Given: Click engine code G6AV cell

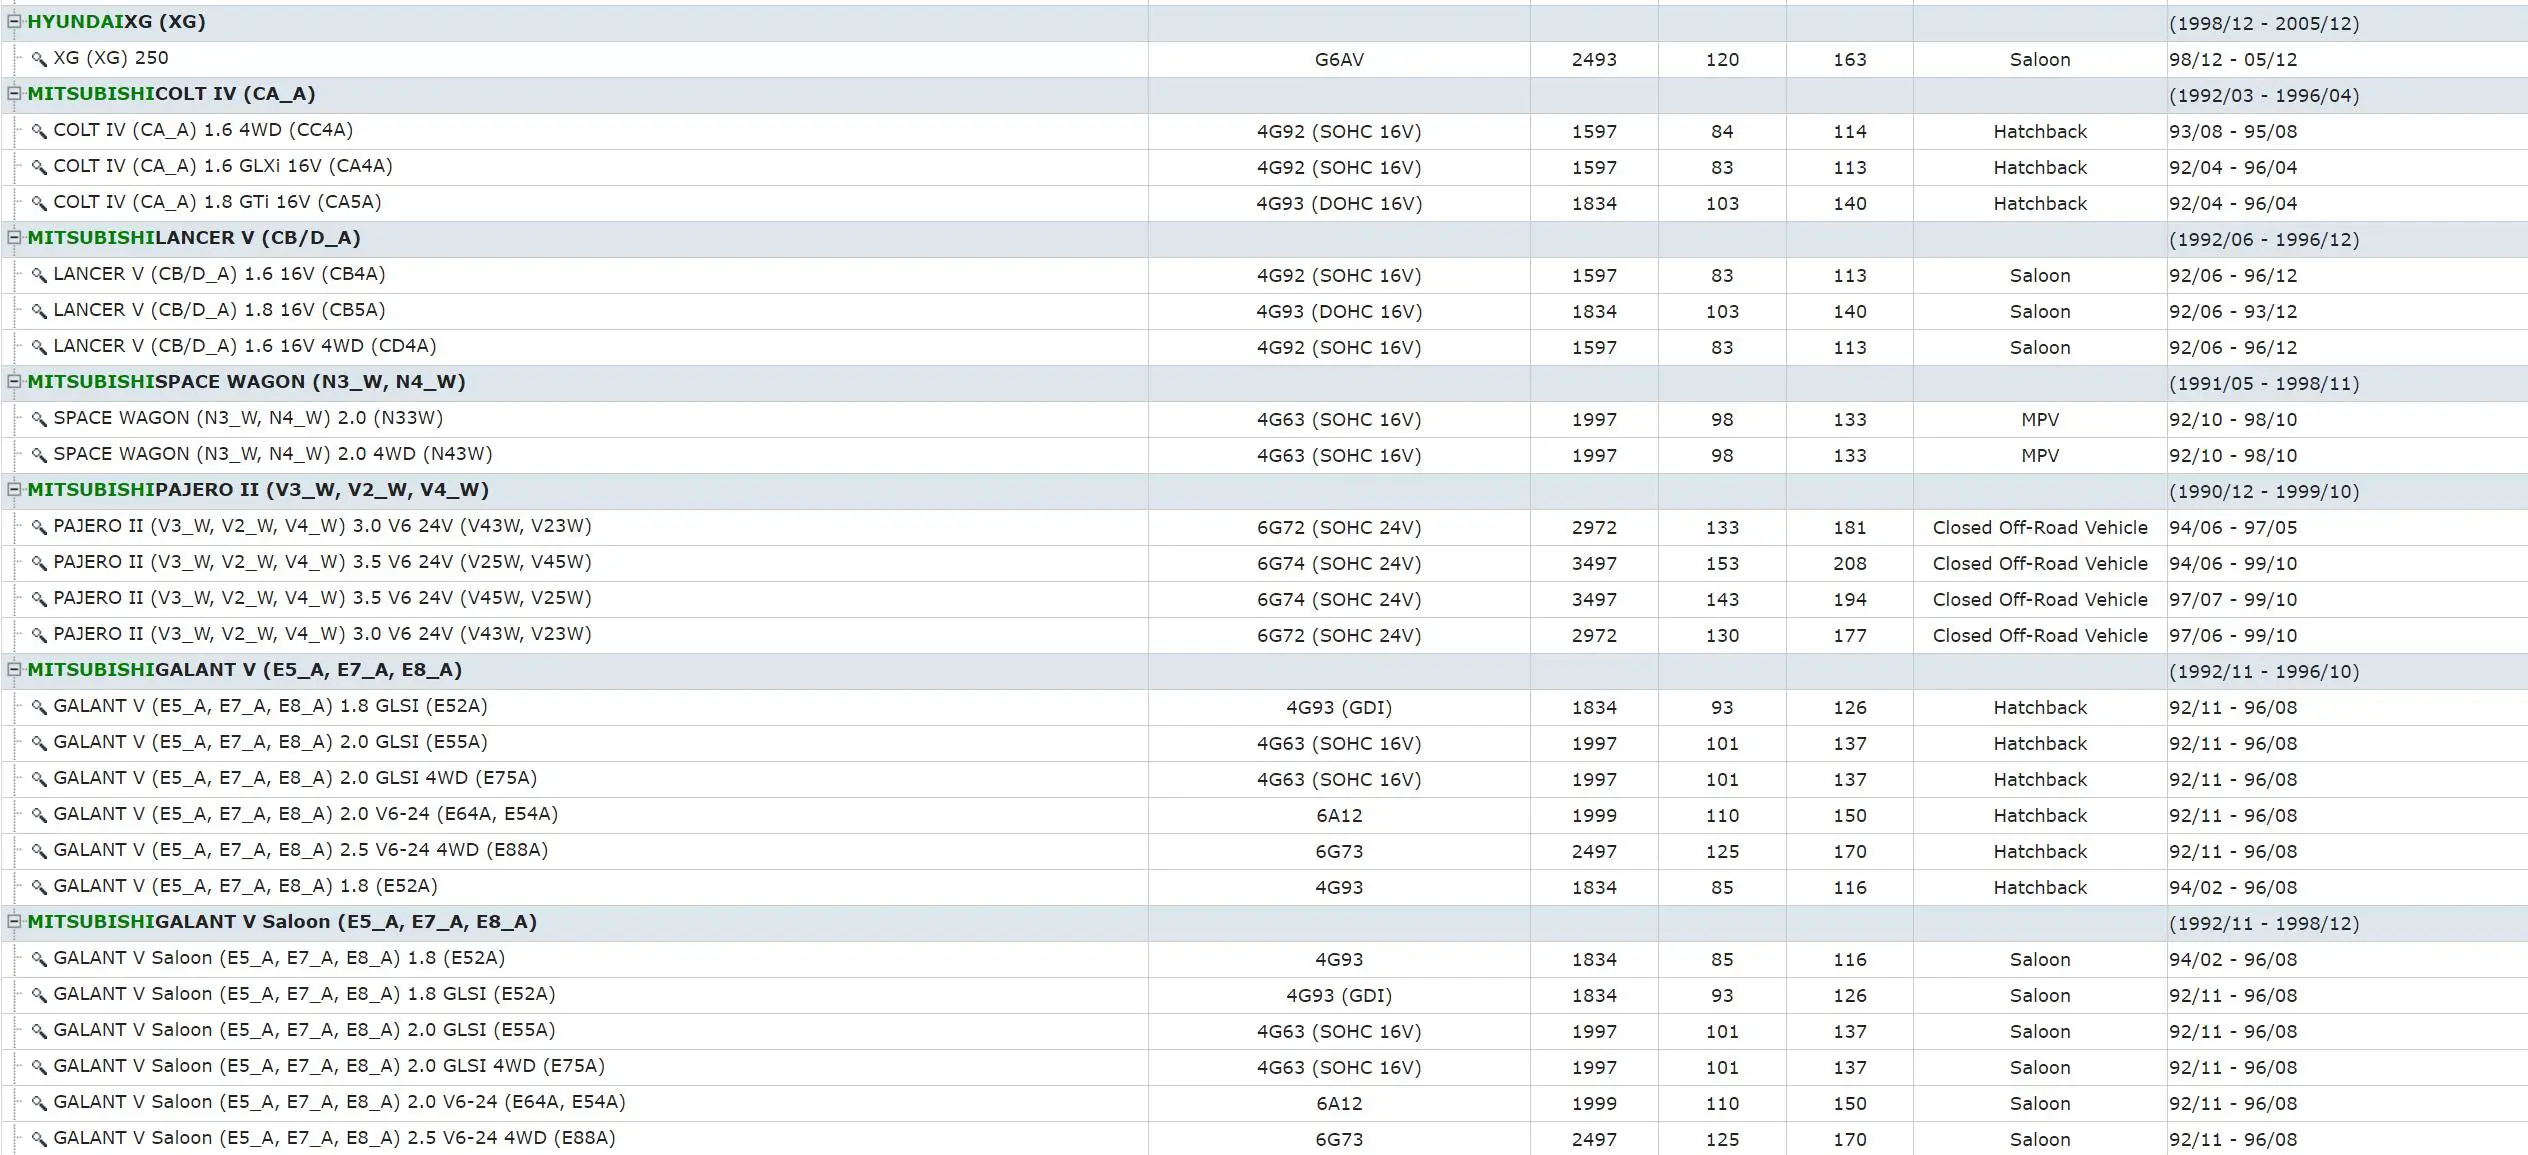Looking at the screenshot, I should pos(1339,59).
